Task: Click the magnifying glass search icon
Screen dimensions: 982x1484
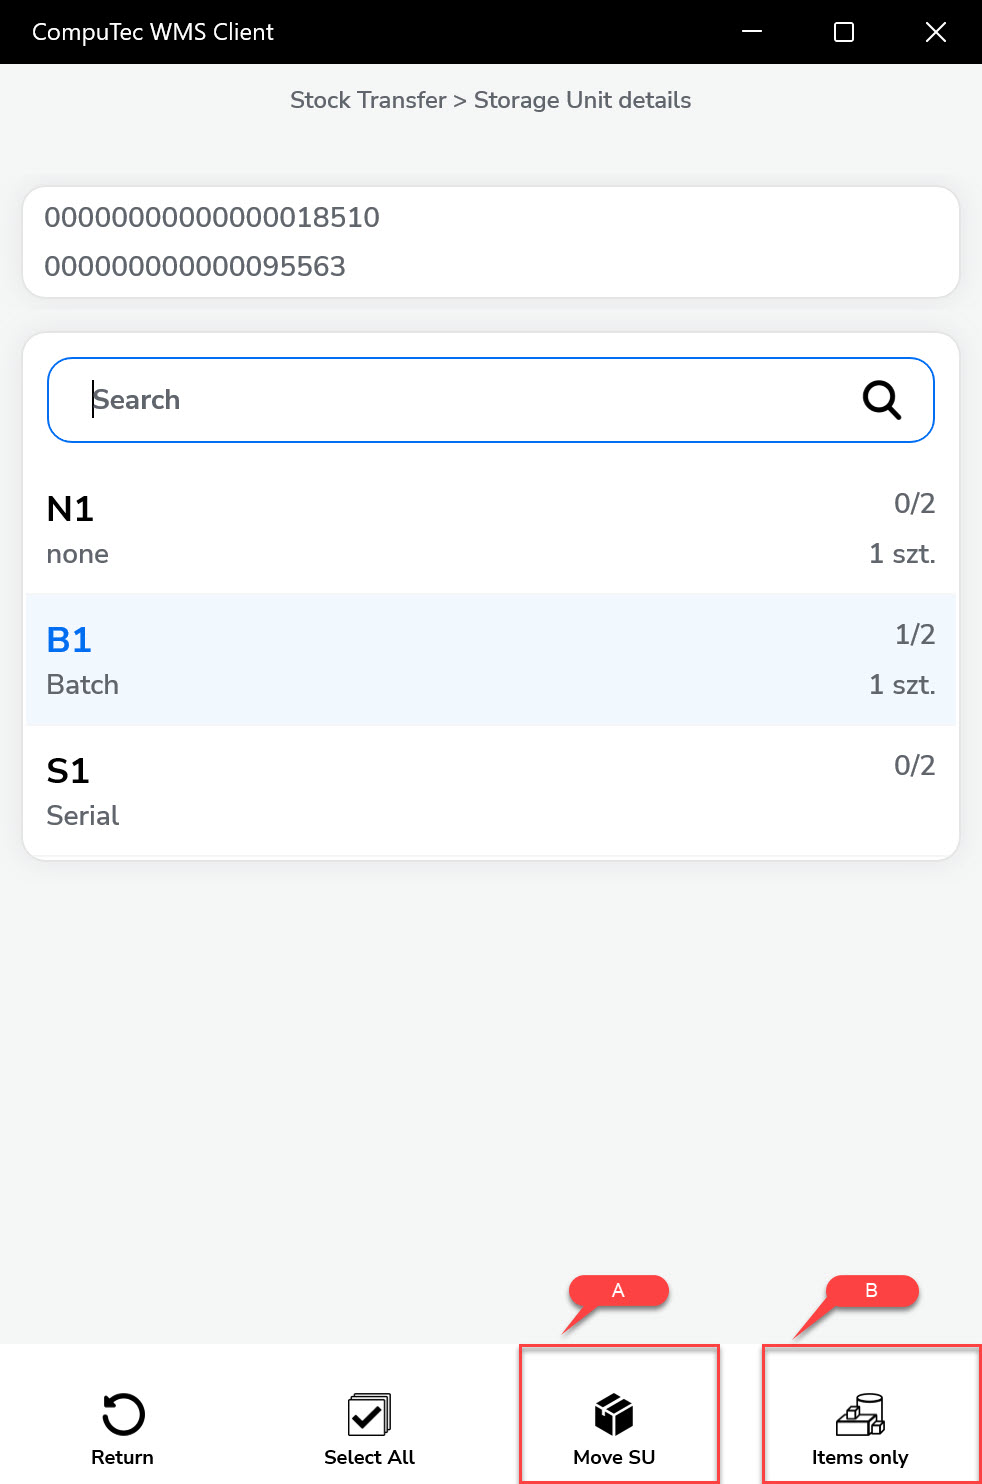Action: tap(882, 400)
